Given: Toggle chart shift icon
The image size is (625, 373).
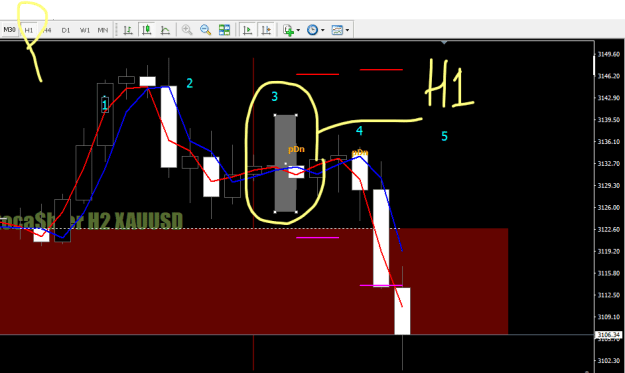Looking at the screenshot, I should tap(266, 30).
